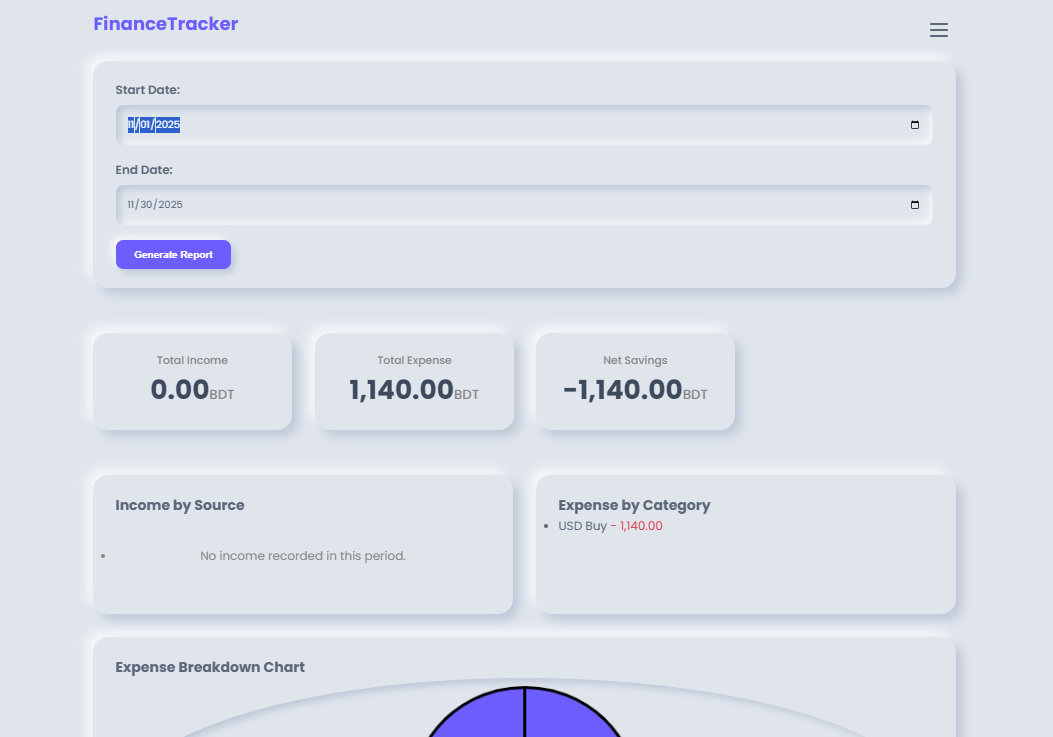The width and height of the screenshot is (1053, 737).
Task: Select the Expense by Category panel header
Action: (634, 505)
